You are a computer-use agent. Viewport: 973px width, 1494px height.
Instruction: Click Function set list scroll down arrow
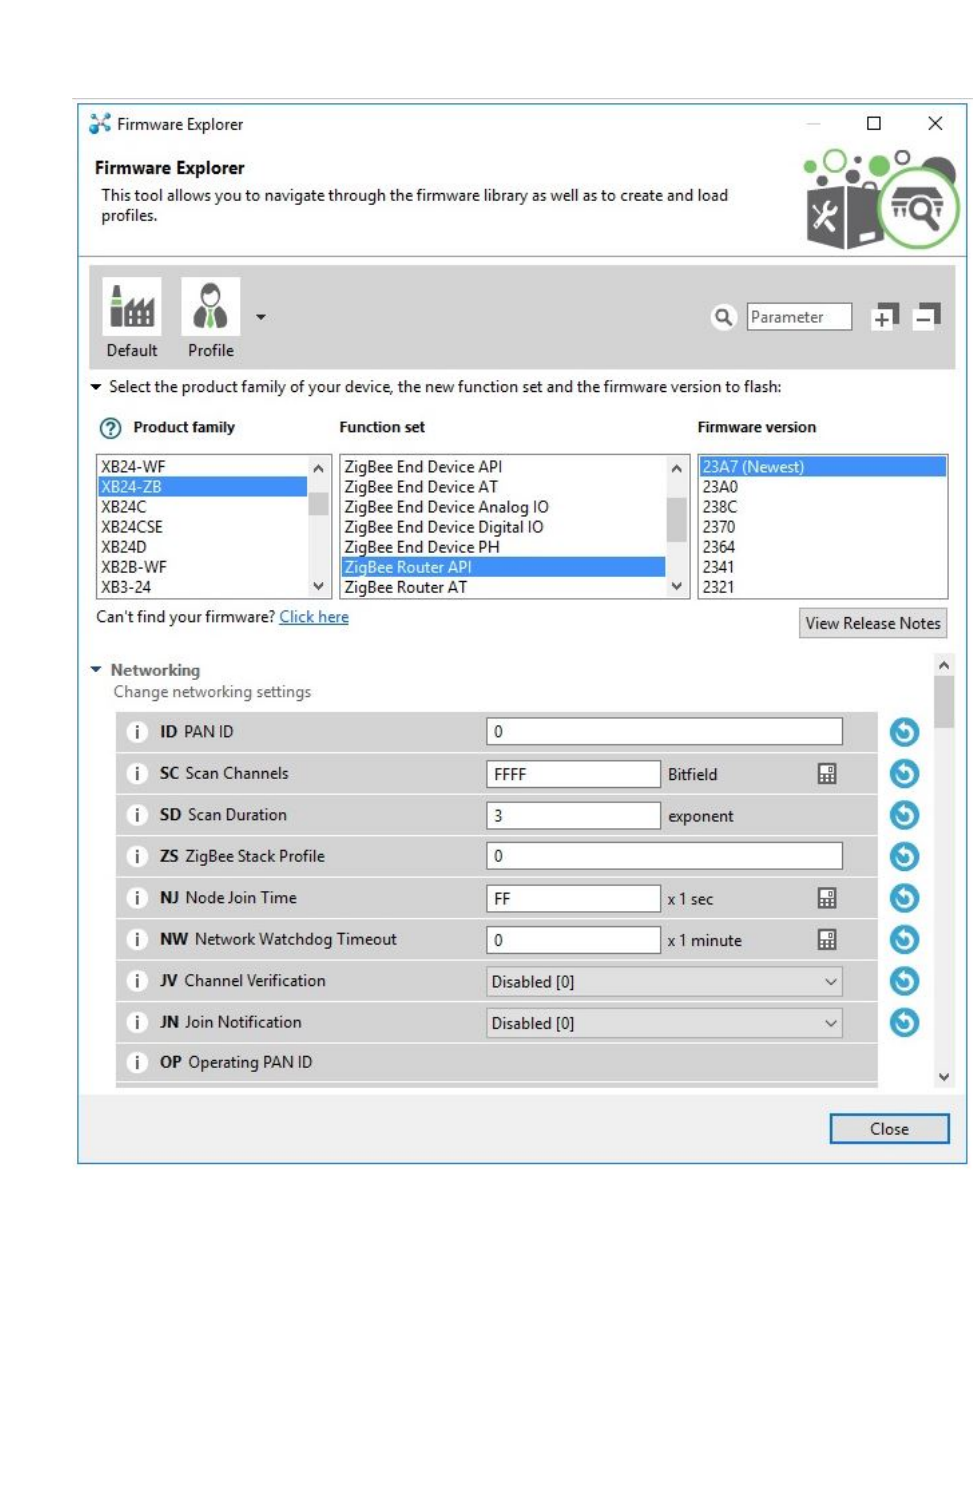pos(677,587)
